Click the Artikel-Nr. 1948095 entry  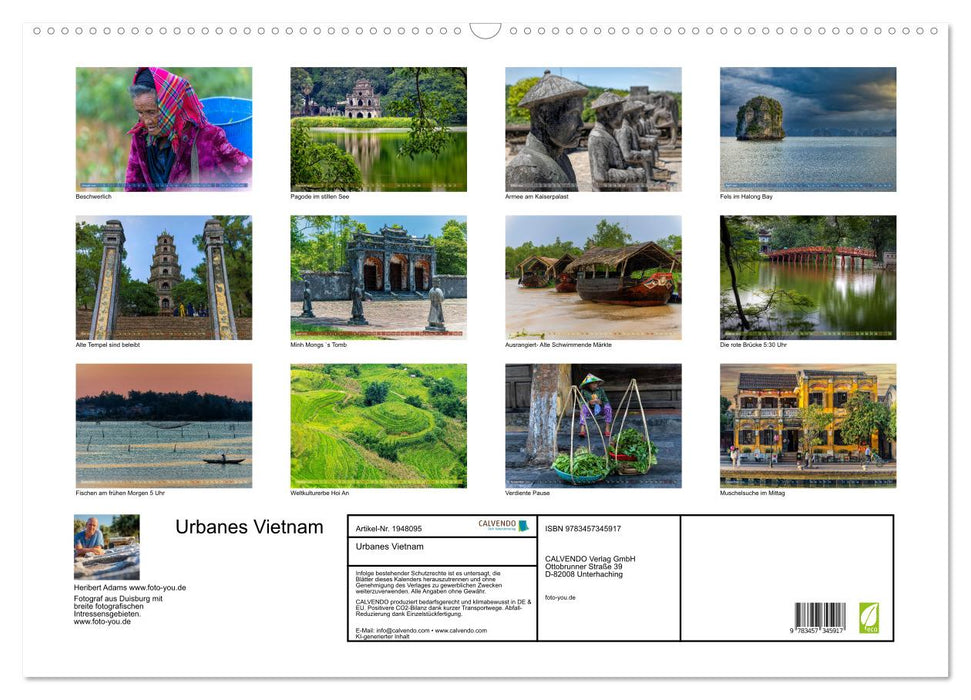tap(388, 527)
